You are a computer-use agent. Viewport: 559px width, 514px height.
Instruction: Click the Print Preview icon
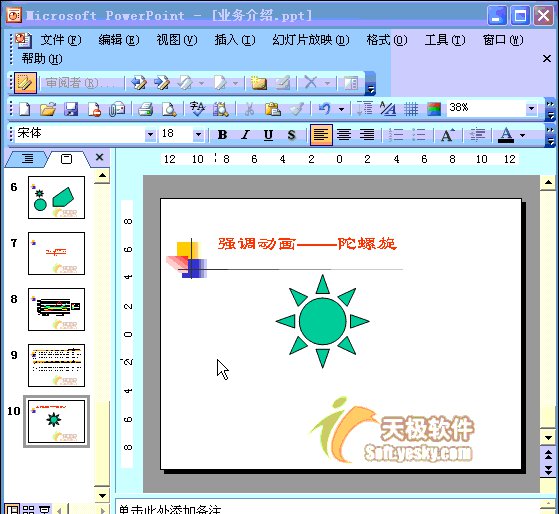(x=169, y=109)
